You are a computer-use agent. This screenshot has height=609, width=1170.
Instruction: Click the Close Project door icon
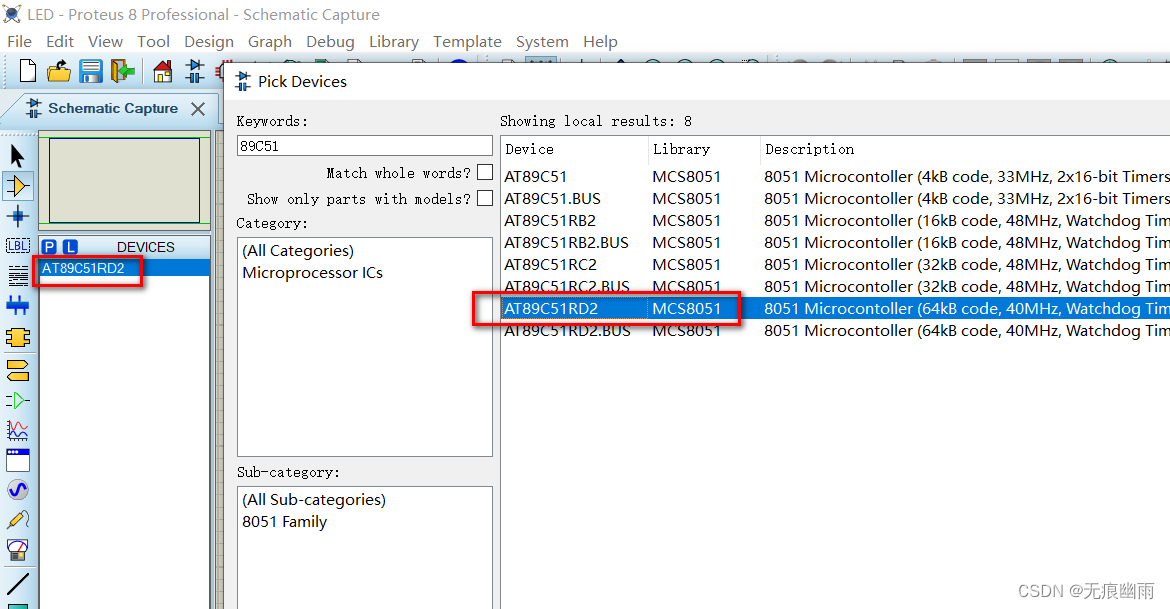click(x=122, y=71)
